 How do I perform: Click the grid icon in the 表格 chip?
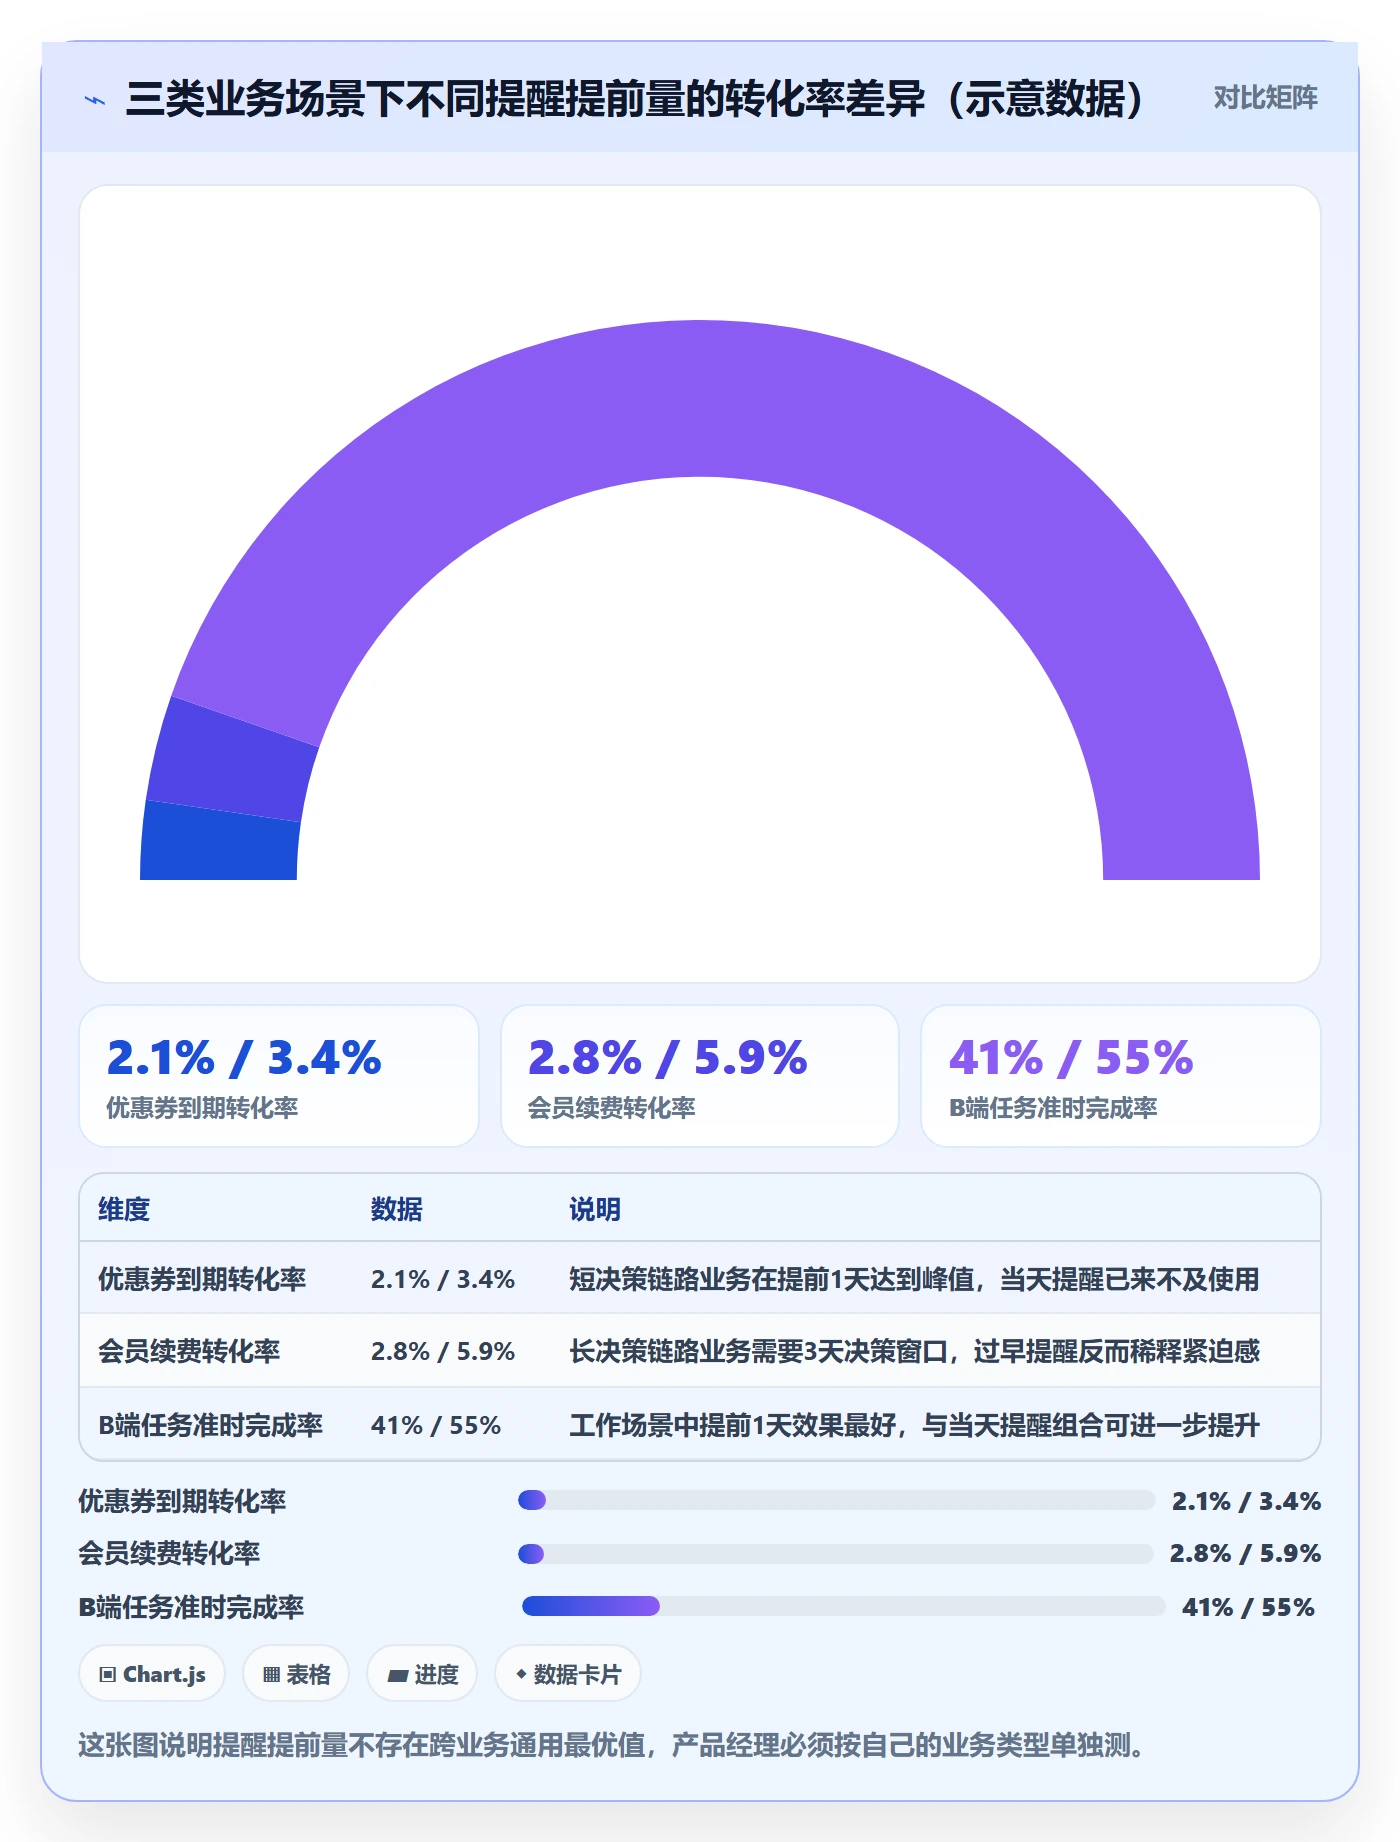tap(271, 1675)
